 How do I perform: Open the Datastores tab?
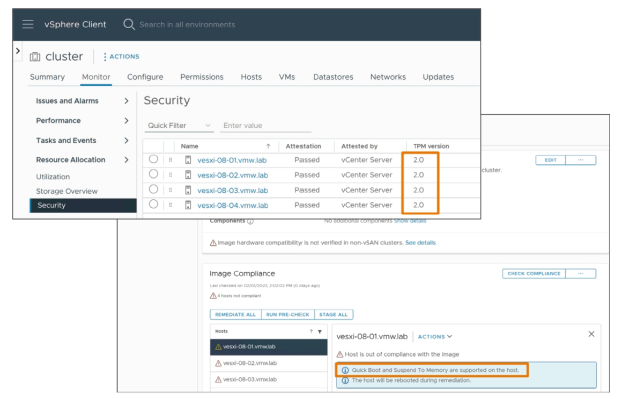[x=333, y=77]
